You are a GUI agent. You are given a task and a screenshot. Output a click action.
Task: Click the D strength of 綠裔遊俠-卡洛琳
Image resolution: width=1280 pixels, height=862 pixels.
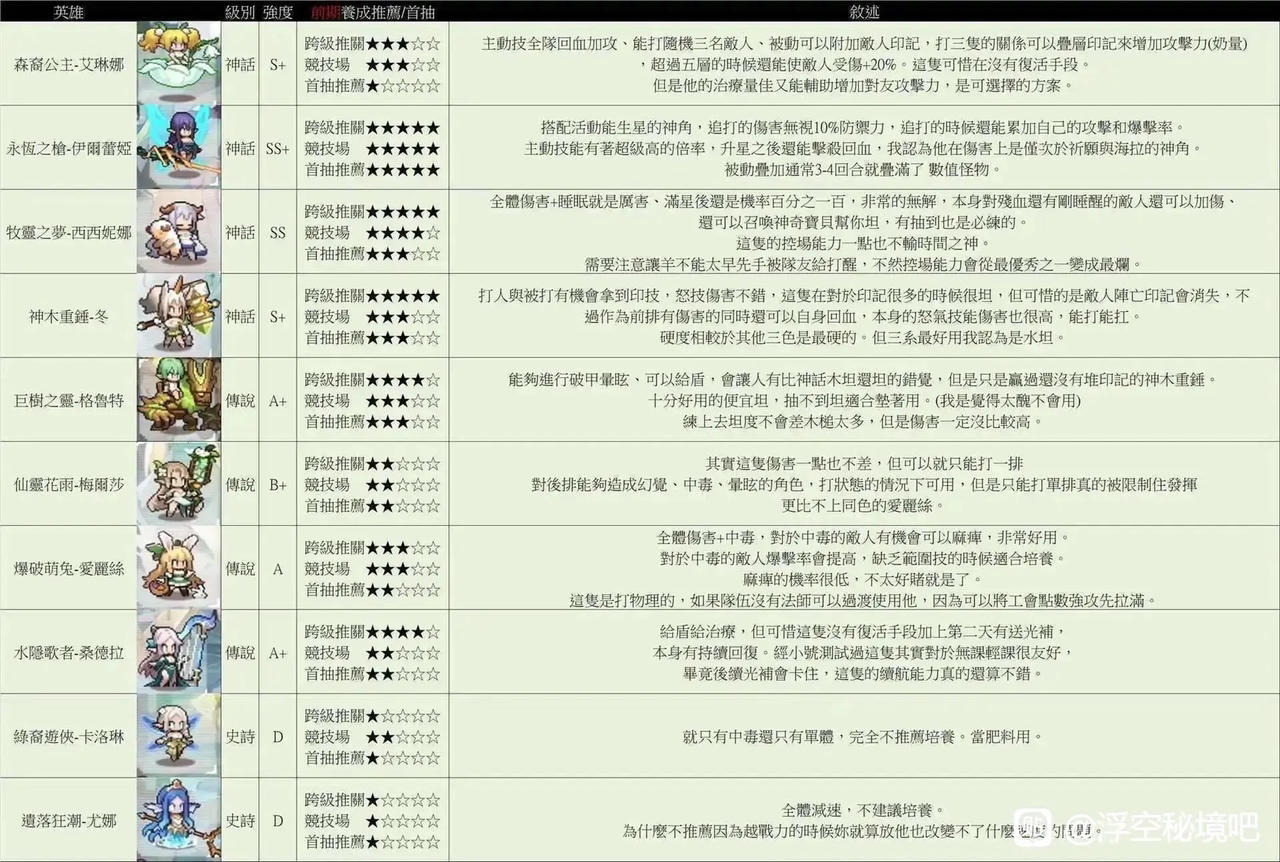coord(278,736)
